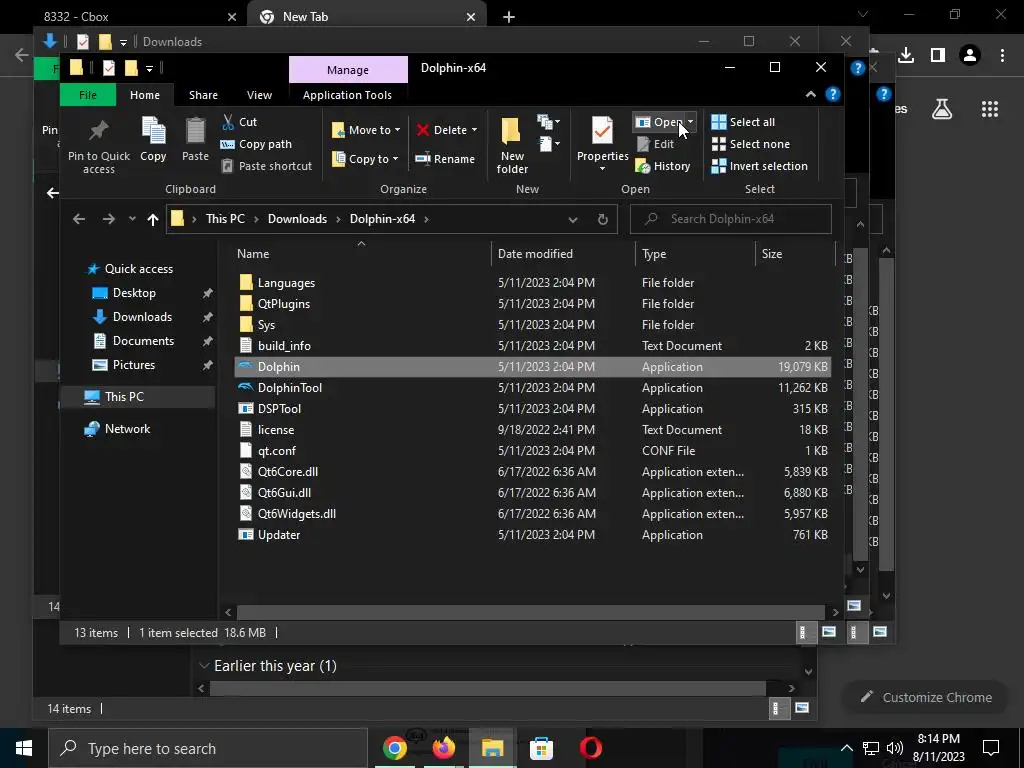This screenshot has width=1024, height=768.
Task: Click the Manage contextual tab
Action: pos(348,69)
